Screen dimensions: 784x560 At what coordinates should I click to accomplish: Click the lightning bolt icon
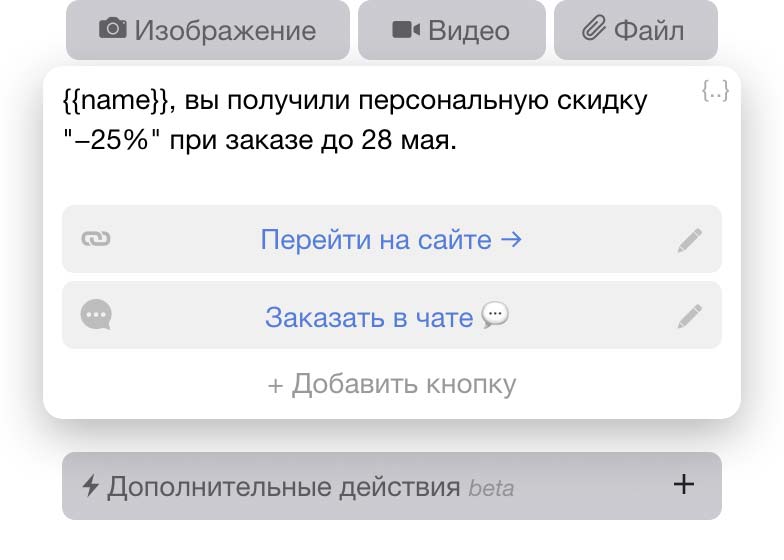[91, 486]
